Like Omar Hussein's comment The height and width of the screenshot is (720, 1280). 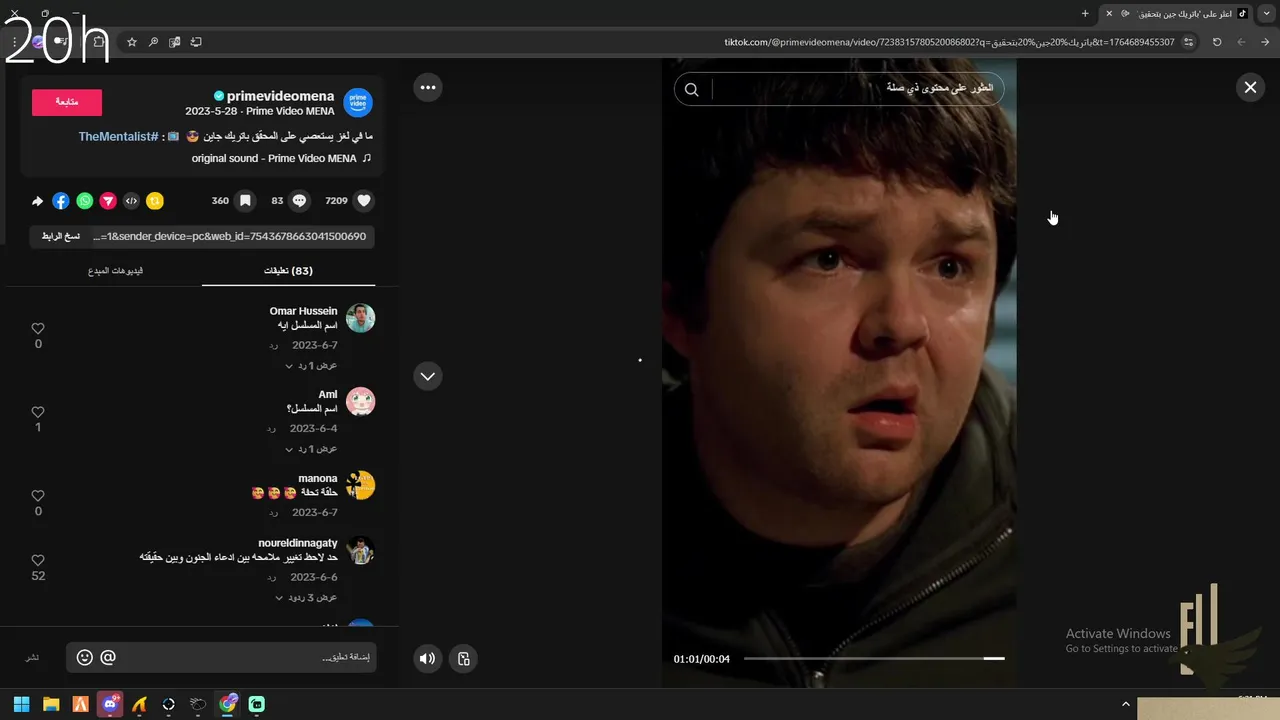click(38, 328)
